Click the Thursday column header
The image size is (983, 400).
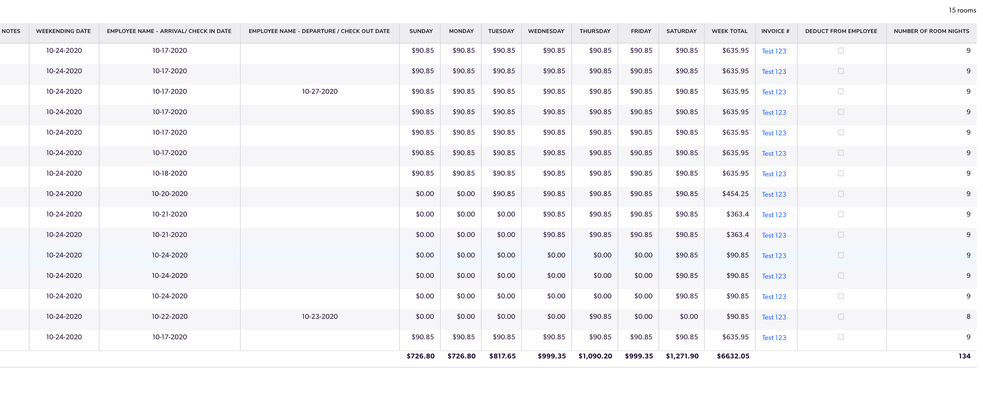[x=595, y=31]
